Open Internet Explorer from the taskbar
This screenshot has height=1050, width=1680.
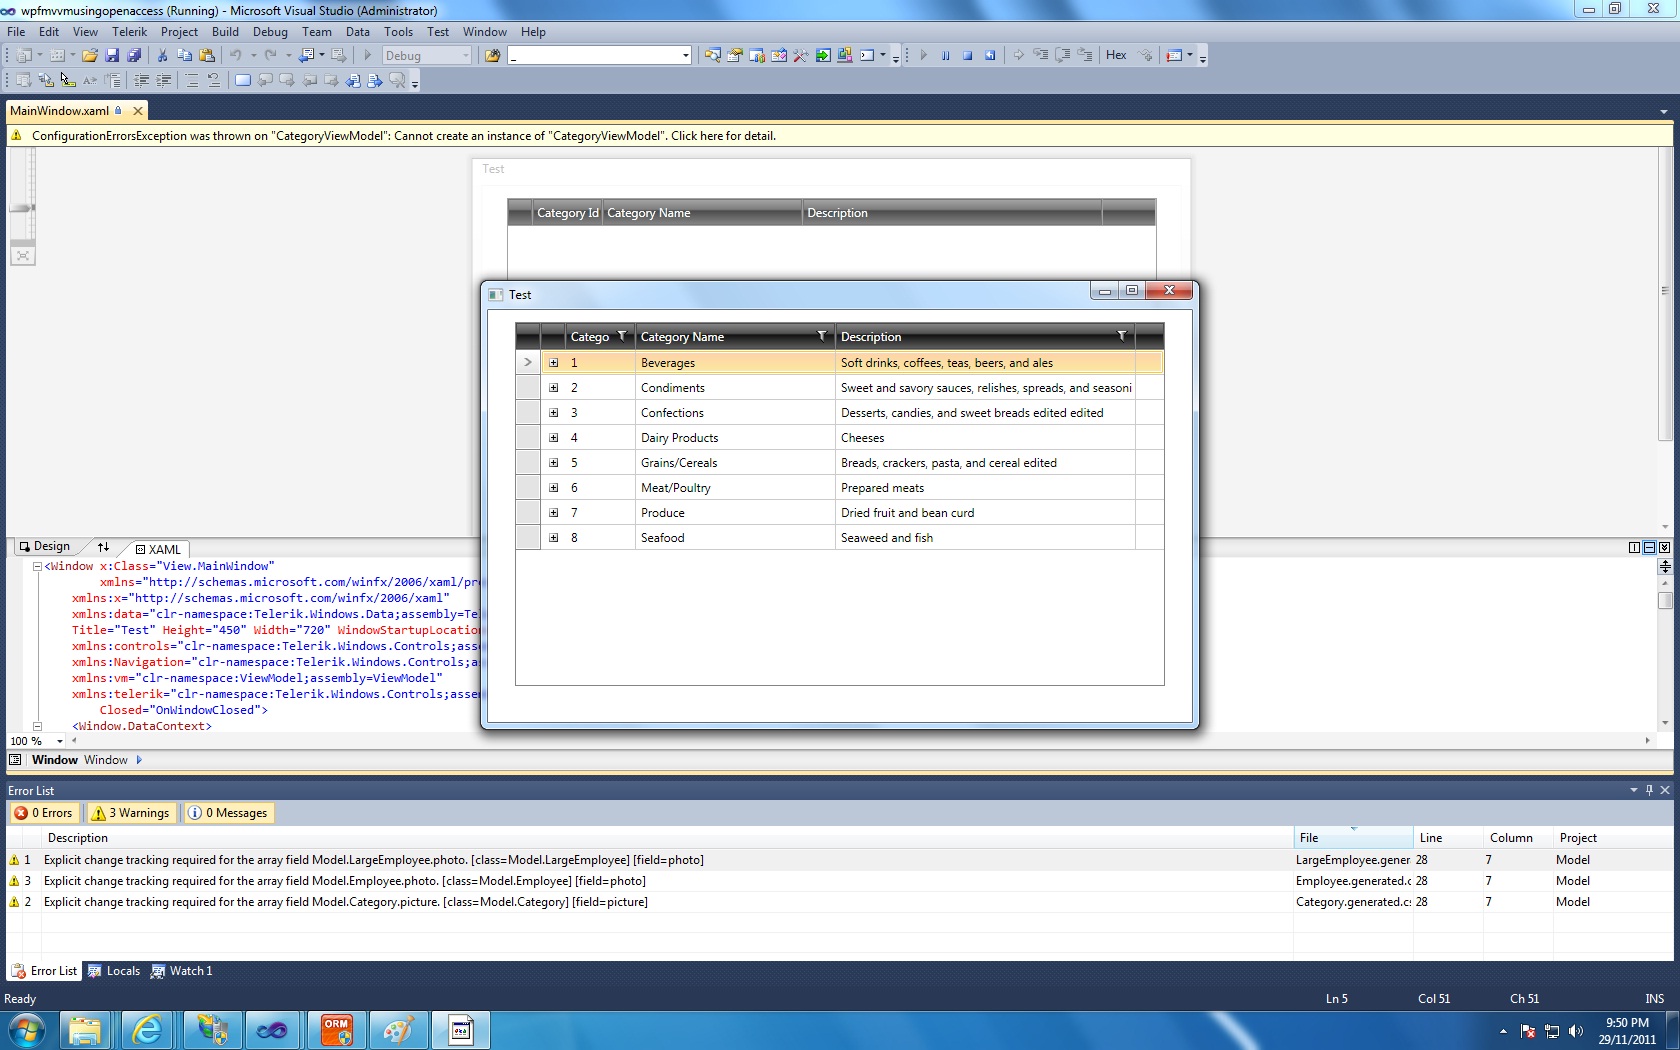[147, 1030]
